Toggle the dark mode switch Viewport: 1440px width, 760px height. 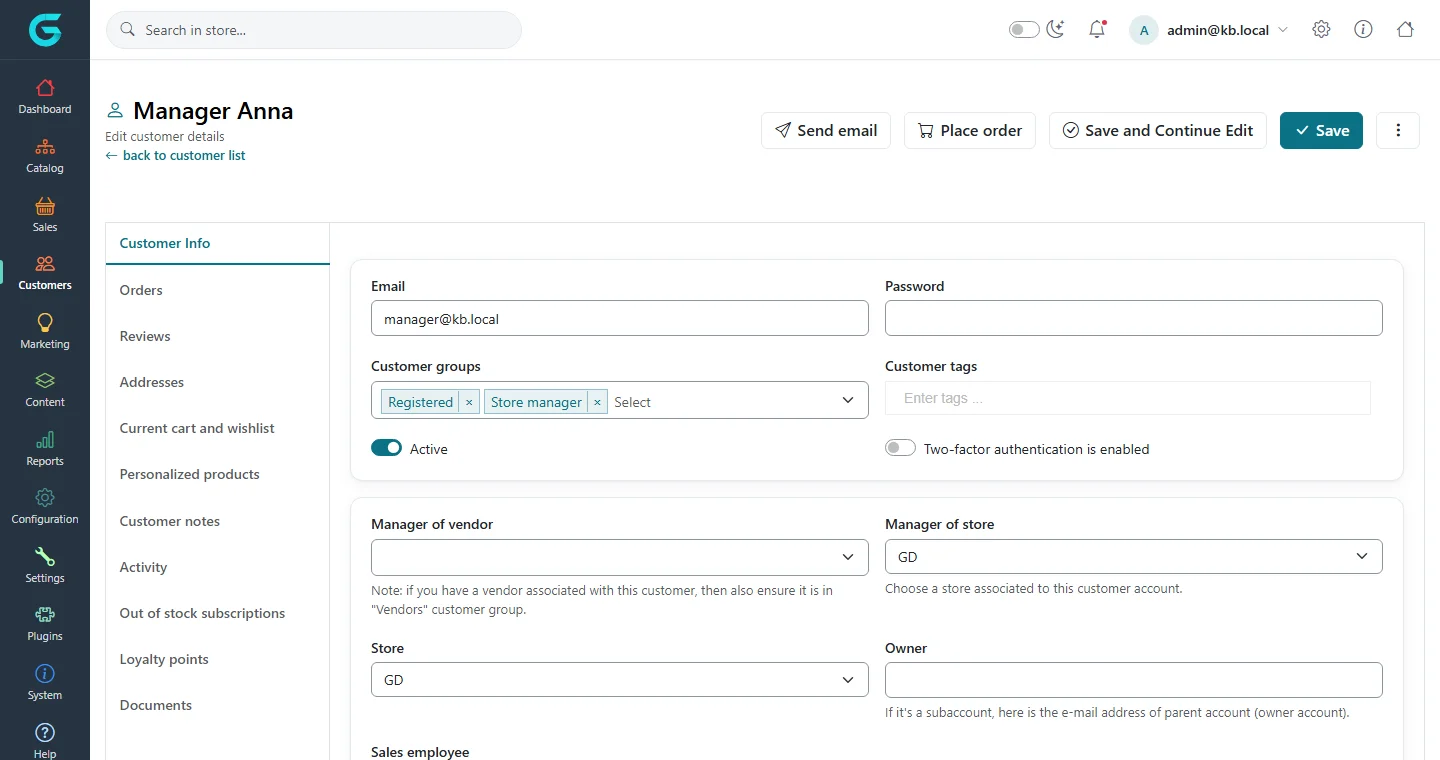tap(1024, 30)
